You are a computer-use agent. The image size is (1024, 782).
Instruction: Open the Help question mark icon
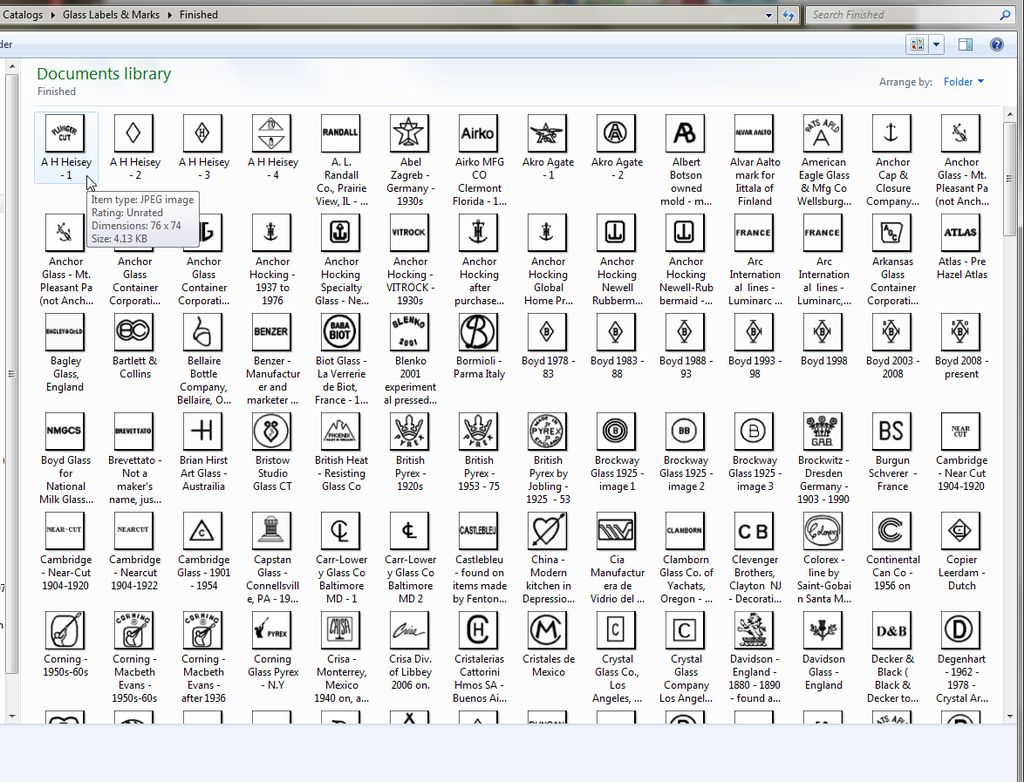[x=996, y=45]
